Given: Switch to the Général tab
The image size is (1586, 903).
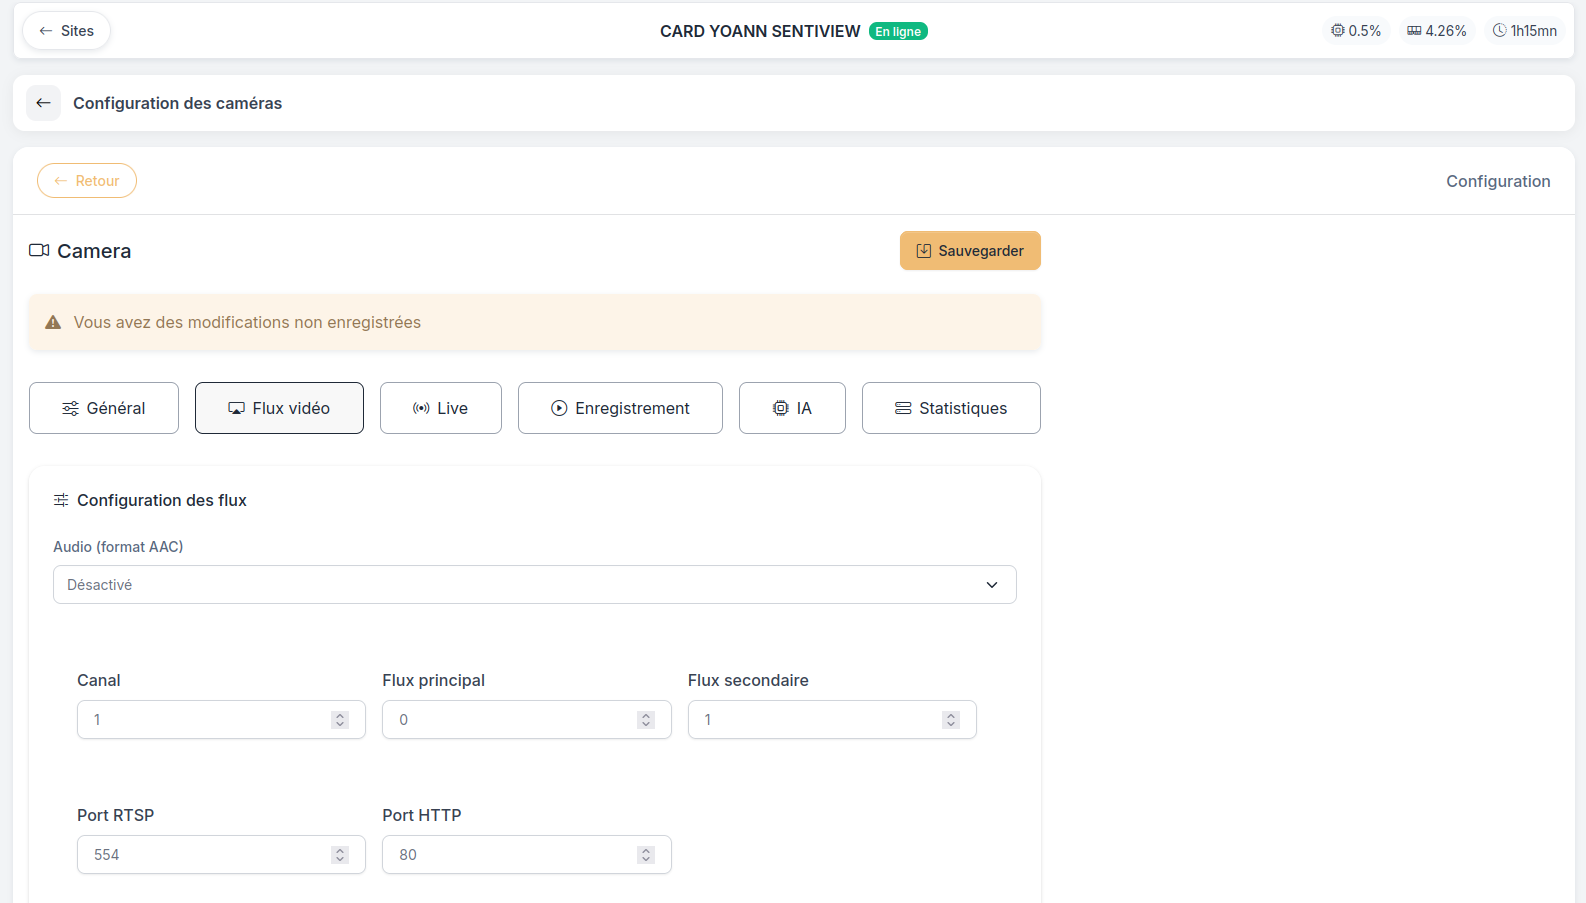Looking at the screenshot, I should point(104,408).
